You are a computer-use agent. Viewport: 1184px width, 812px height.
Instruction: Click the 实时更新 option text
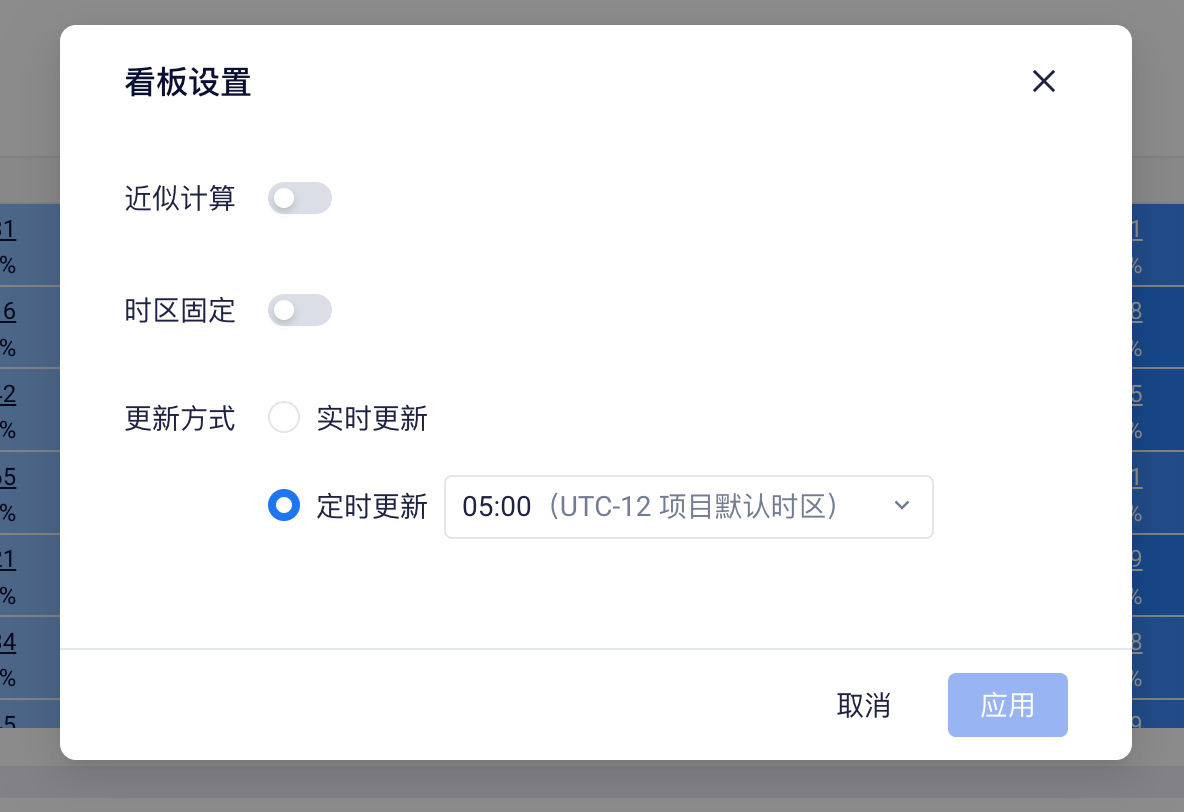point(372,418)
